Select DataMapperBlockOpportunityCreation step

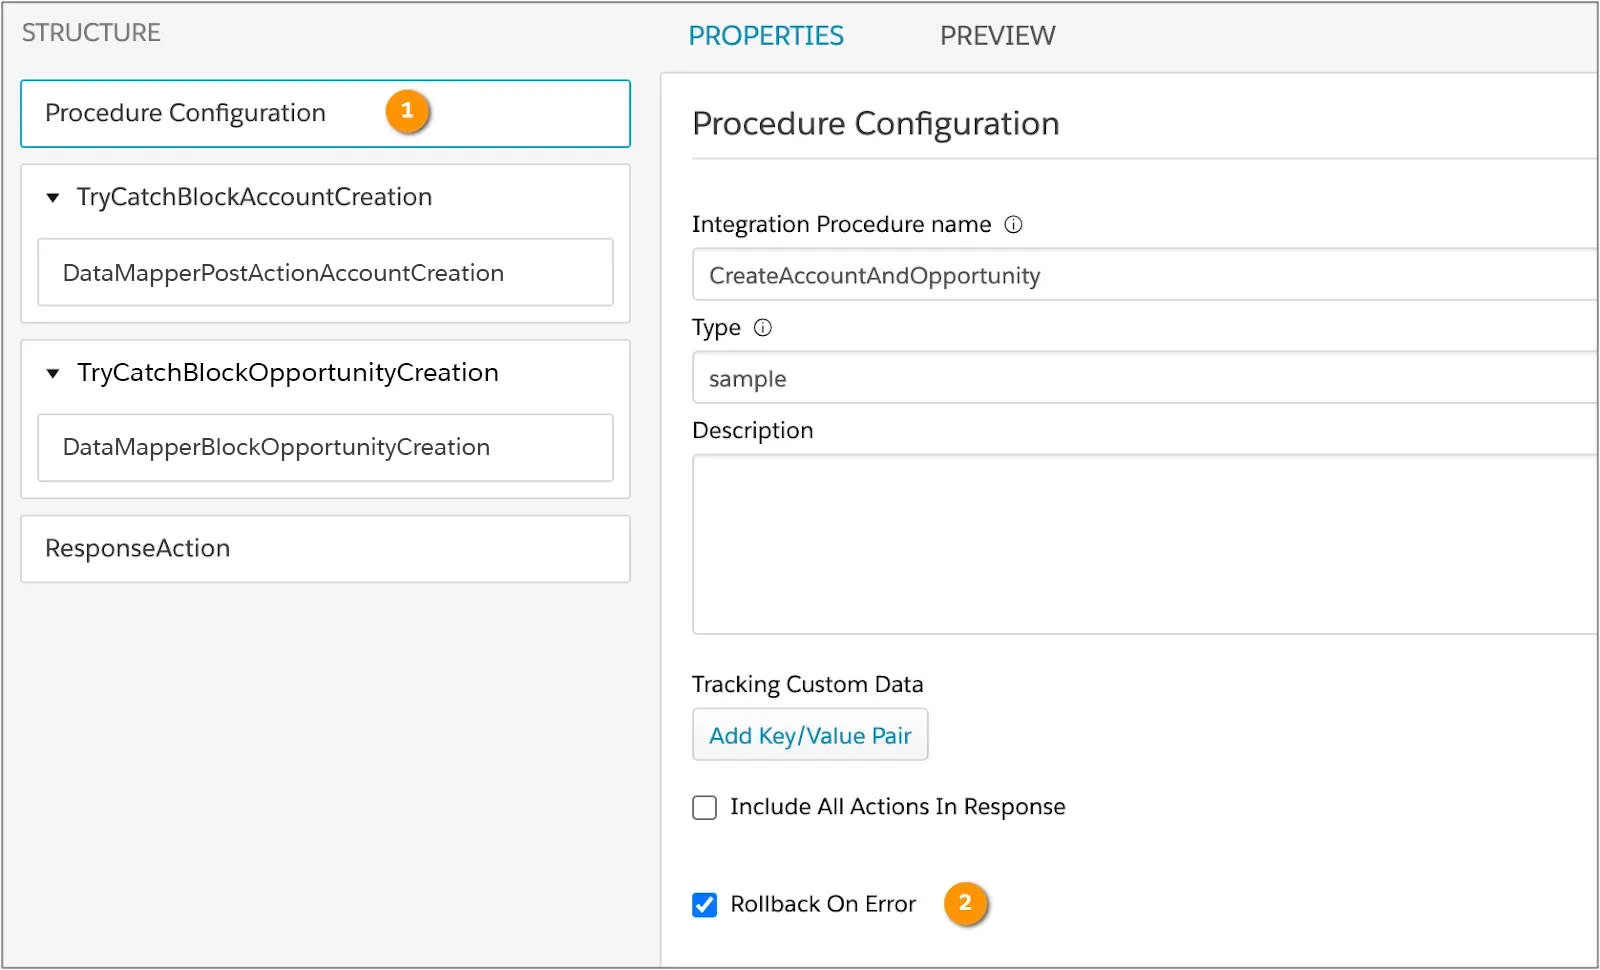325,447
